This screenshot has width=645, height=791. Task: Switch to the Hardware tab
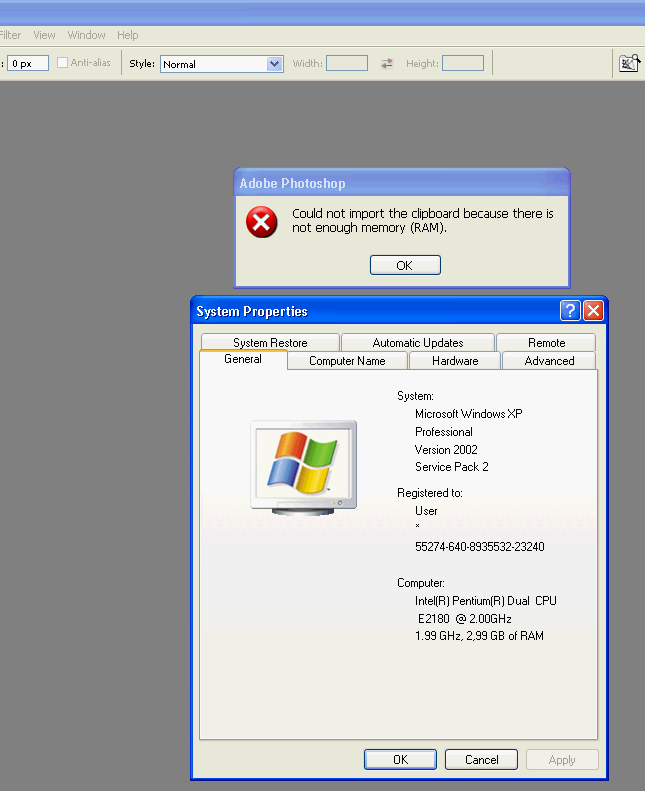pos(455,361)
